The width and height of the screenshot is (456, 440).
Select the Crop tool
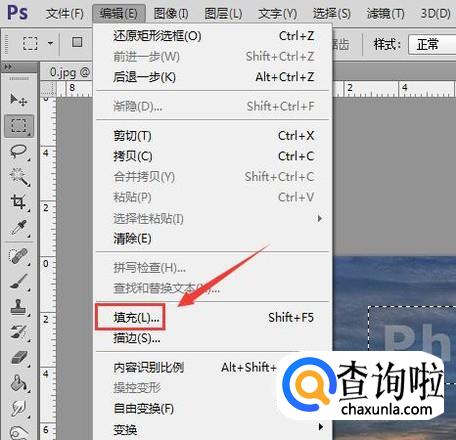(19, 202)
